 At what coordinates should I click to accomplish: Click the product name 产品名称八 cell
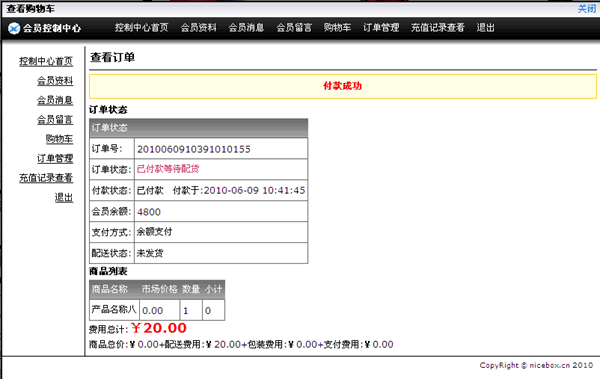pyautogui.click(x=114, y=310)
